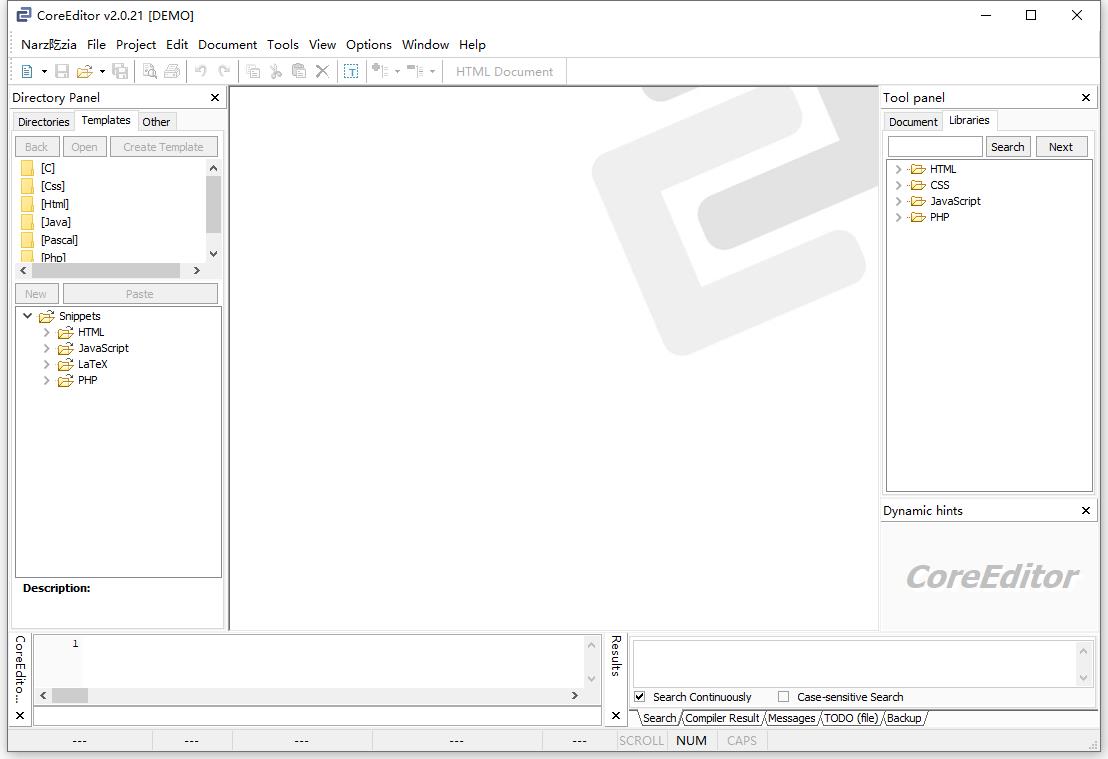Screen dimensions: 1108x759
Task: Open the dropdown arrow beside Open file
Action: 102,71
